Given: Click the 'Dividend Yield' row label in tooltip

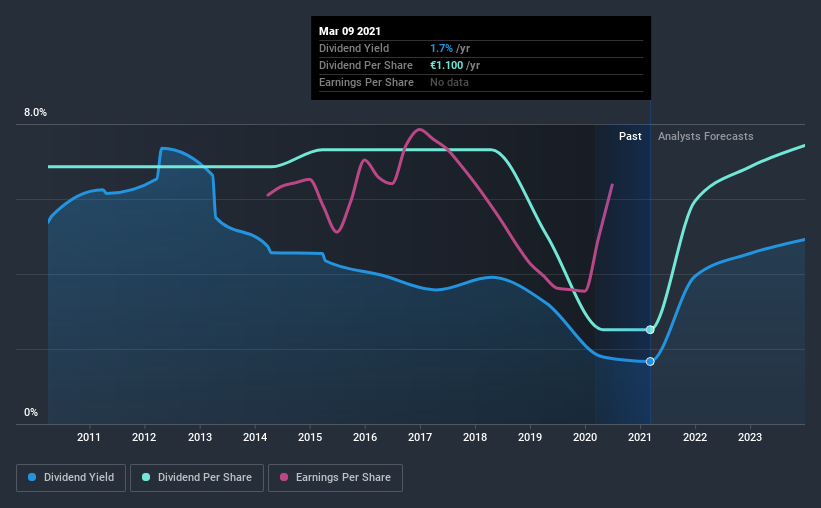Looking at the screenshot, I should [354, 48].
